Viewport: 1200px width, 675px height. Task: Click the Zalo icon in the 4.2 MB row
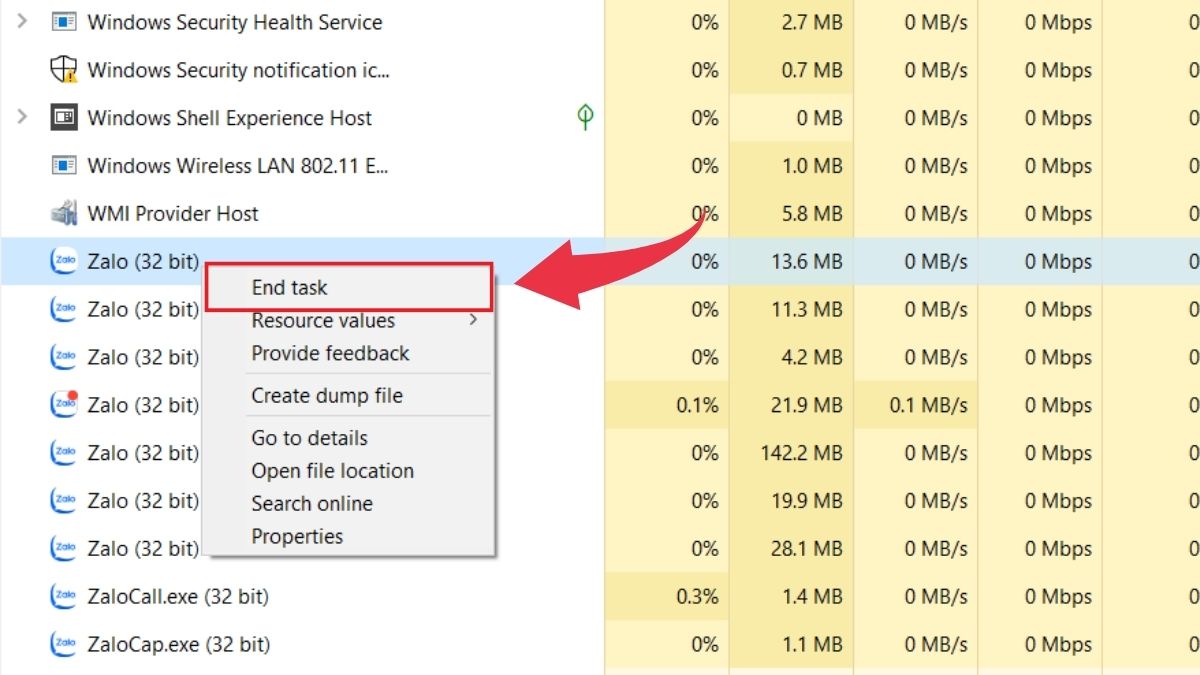tap(64, 357)
